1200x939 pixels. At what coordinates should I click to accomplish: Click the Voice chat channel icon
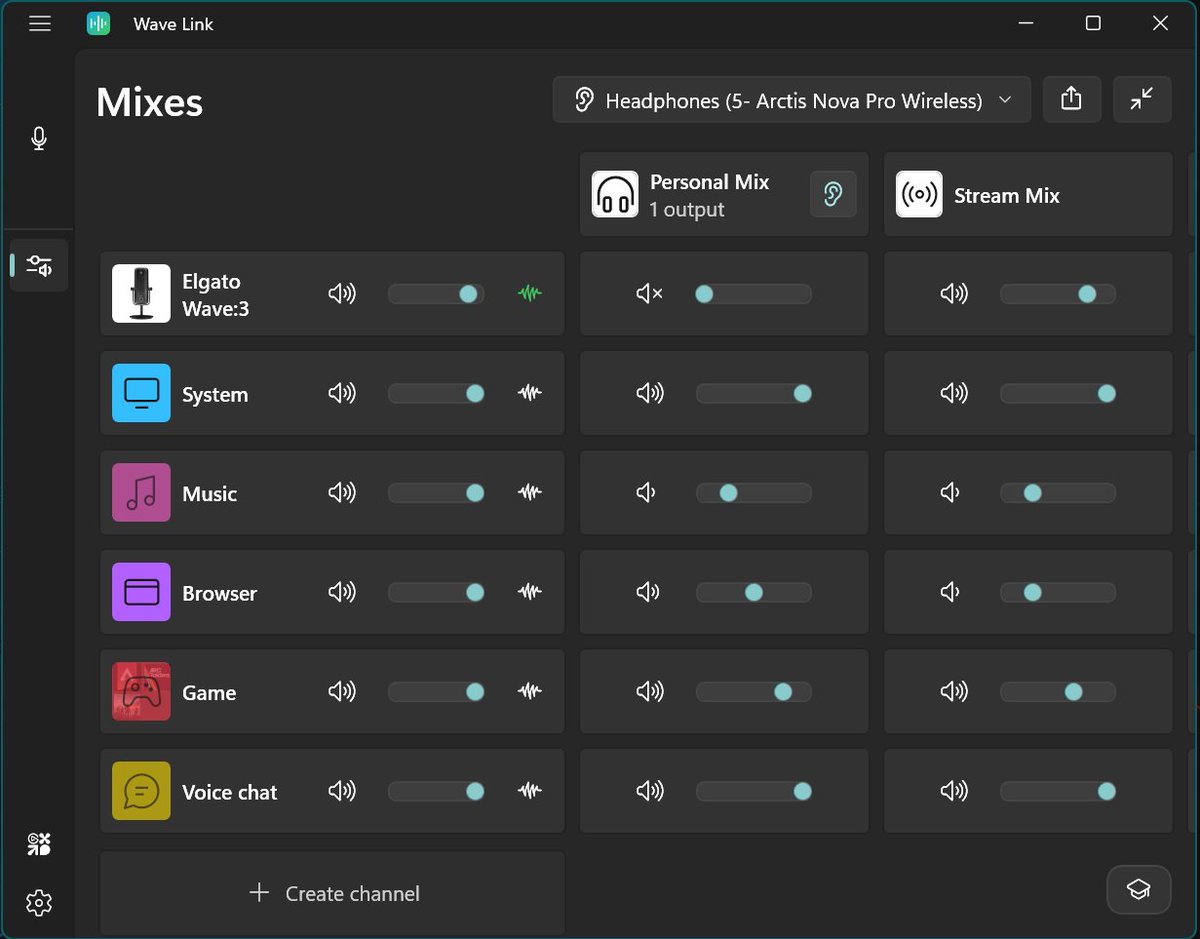141,791
